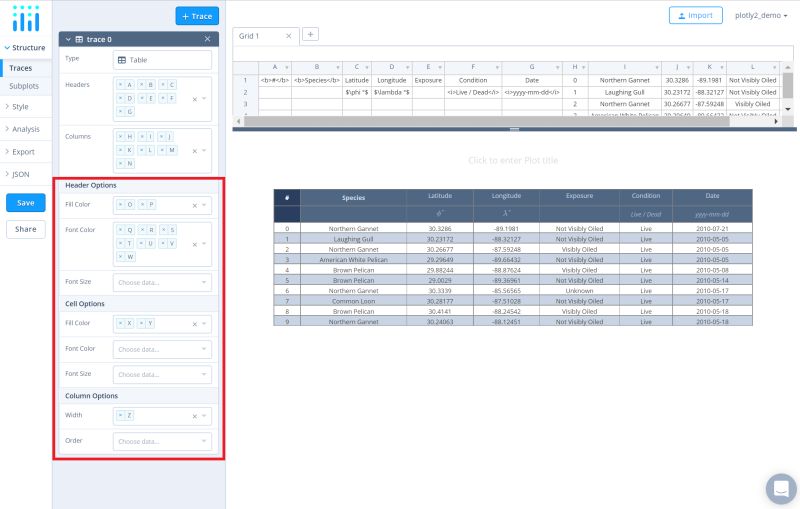
Task: Collapse the Structure section
Action: pos(25,47)
